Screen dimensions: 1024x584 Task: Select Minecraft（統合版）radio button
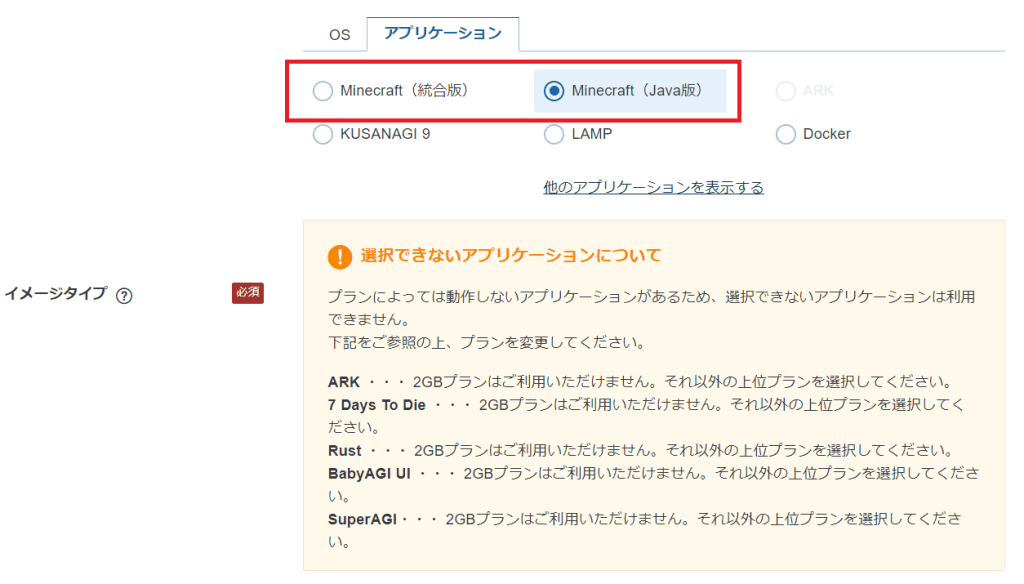click(323, 91)
